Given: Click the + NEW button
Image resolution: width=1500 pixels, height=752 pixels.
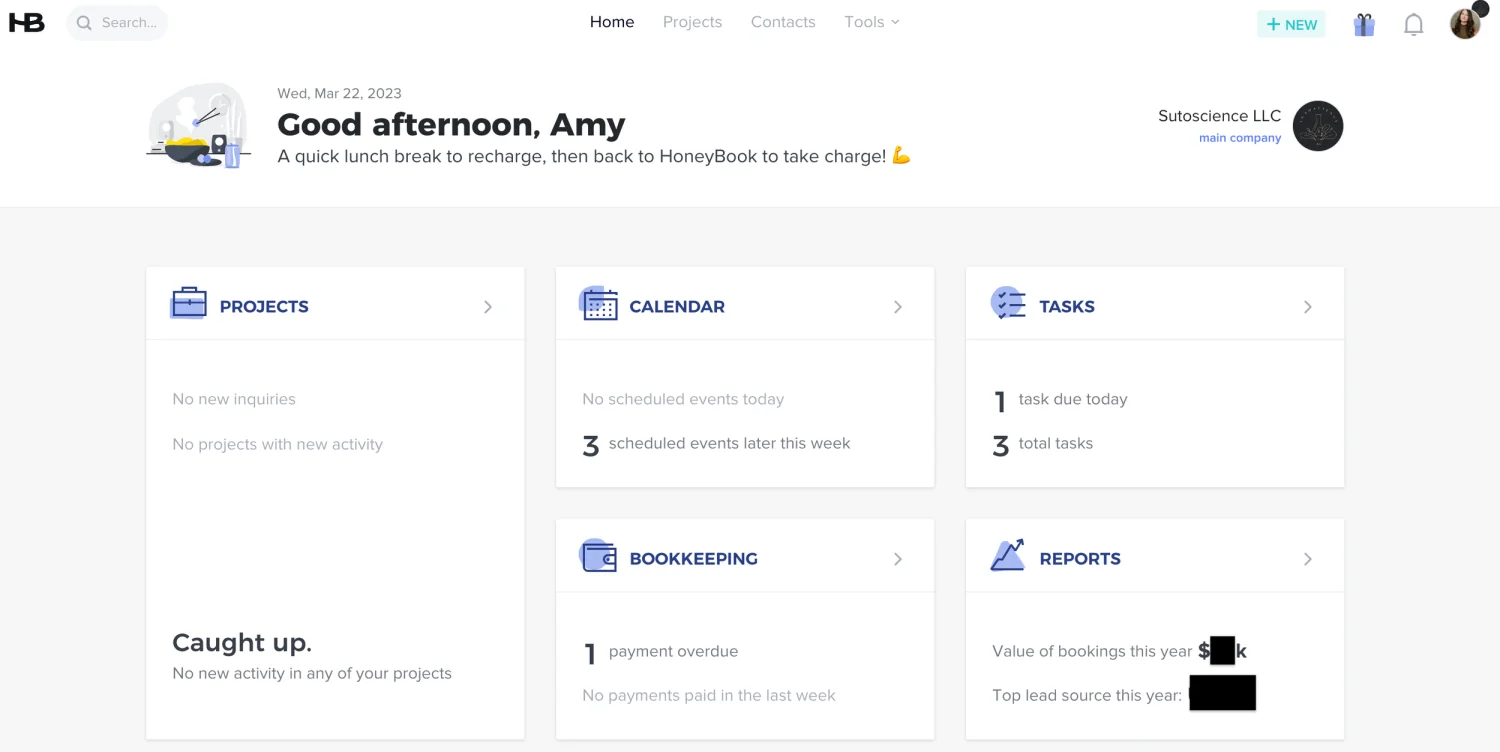Looking at the screenshot, I should coord(1291,24).
